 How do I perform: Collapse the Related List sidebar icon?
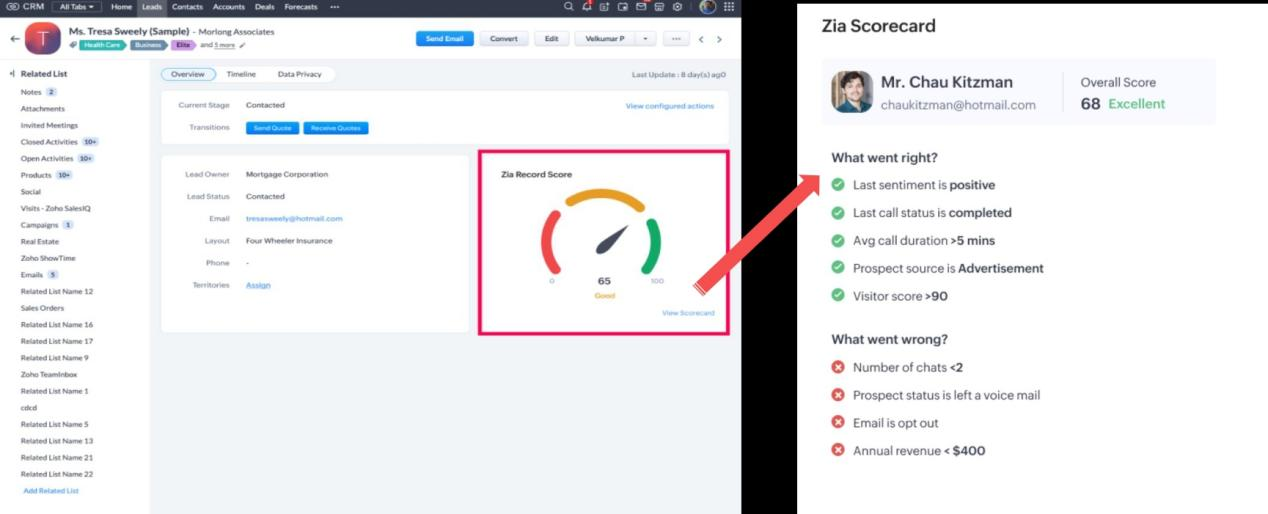(x=12, y=74)
